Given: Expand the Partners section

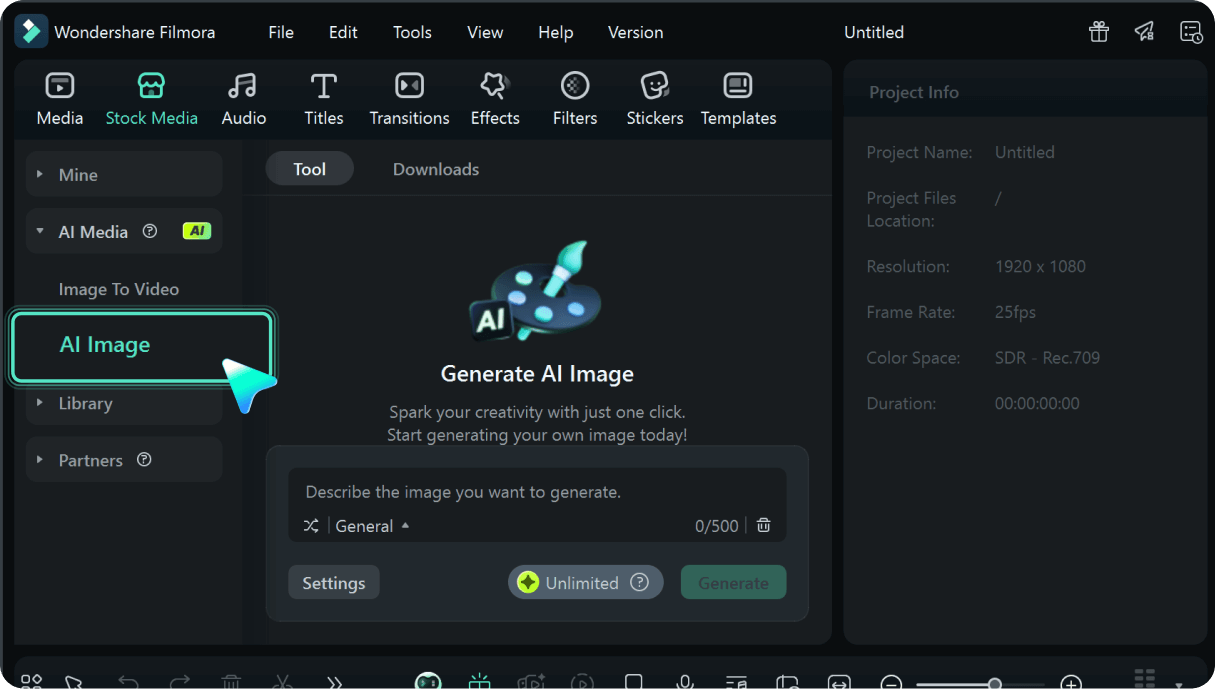Looking at the screenshot, I should (124, 460).
